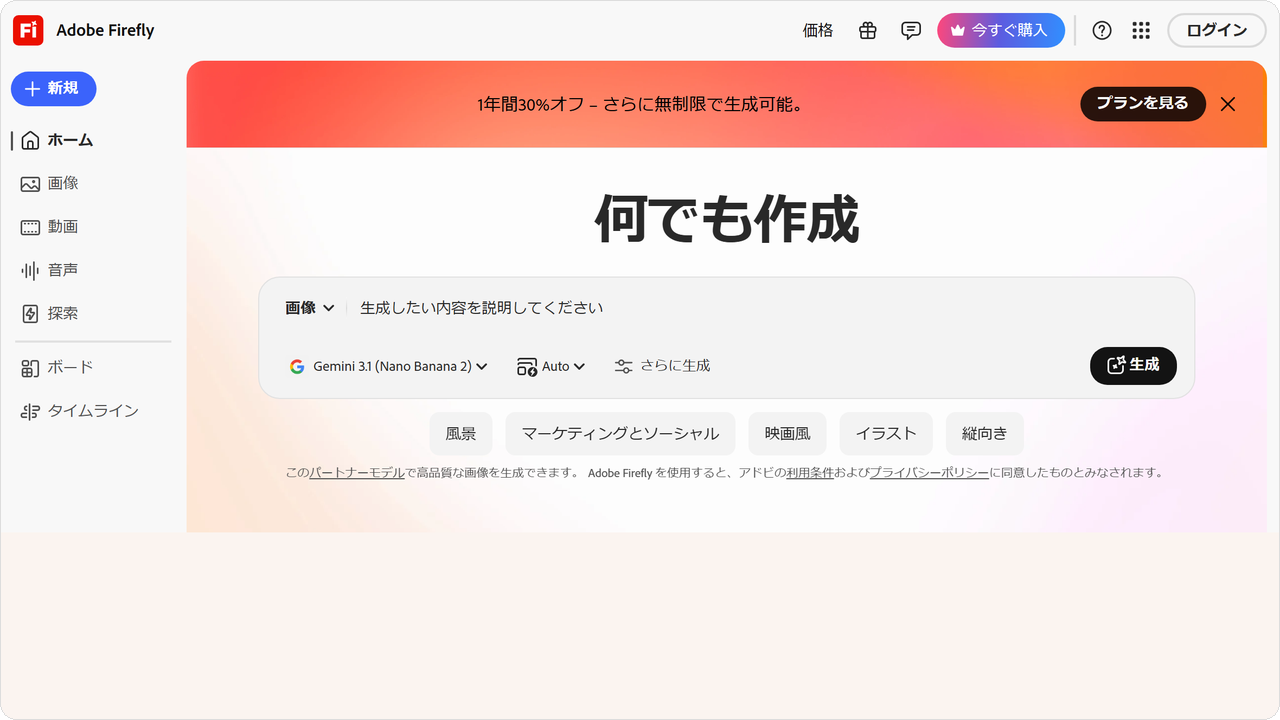
Task: Open the help question mark icon
Action: coord(1102,31)
